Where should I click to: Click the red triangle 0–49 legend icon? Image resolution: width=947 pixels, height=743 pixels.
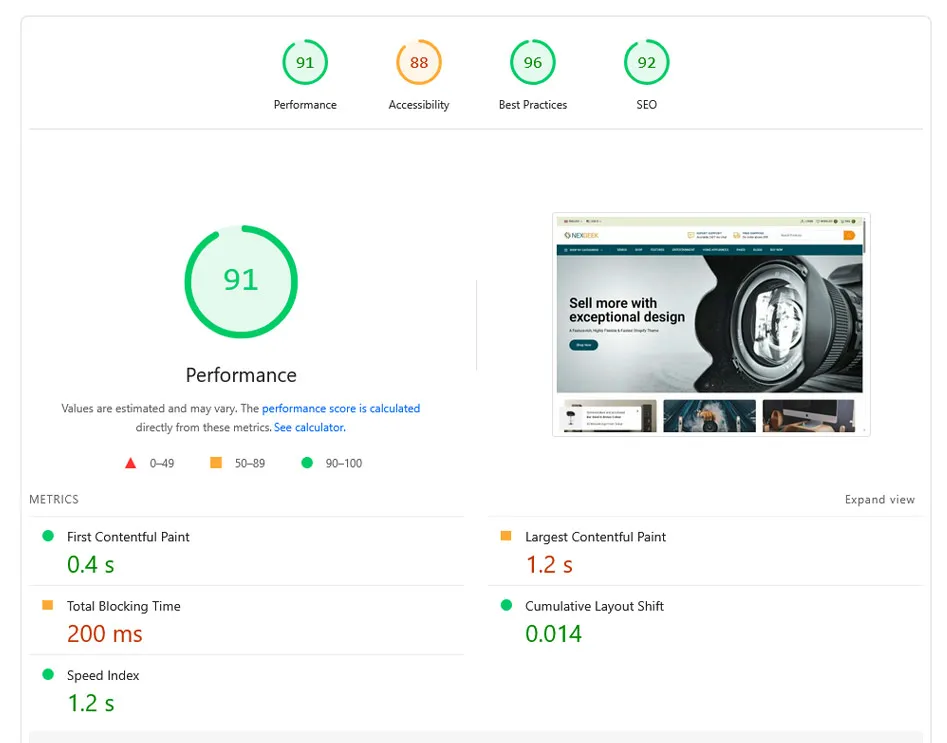(x=130, y=463)
